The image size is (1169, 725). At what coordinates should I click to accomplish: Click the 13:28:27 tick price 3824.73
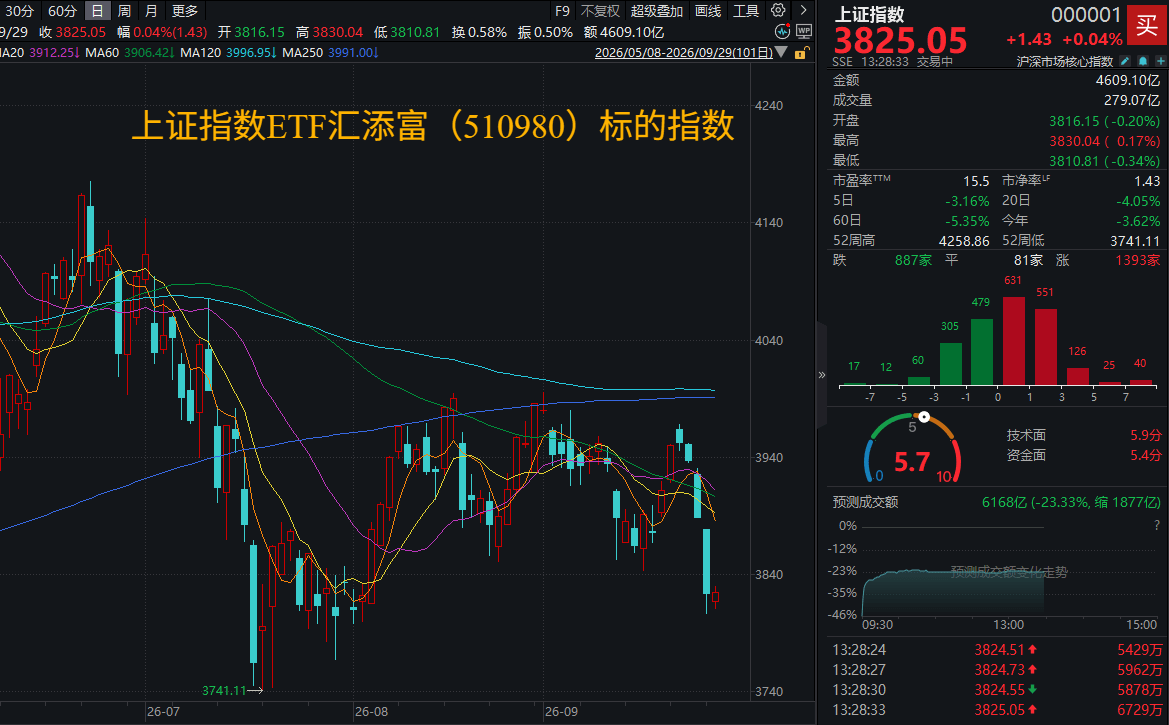coord(999,670)
